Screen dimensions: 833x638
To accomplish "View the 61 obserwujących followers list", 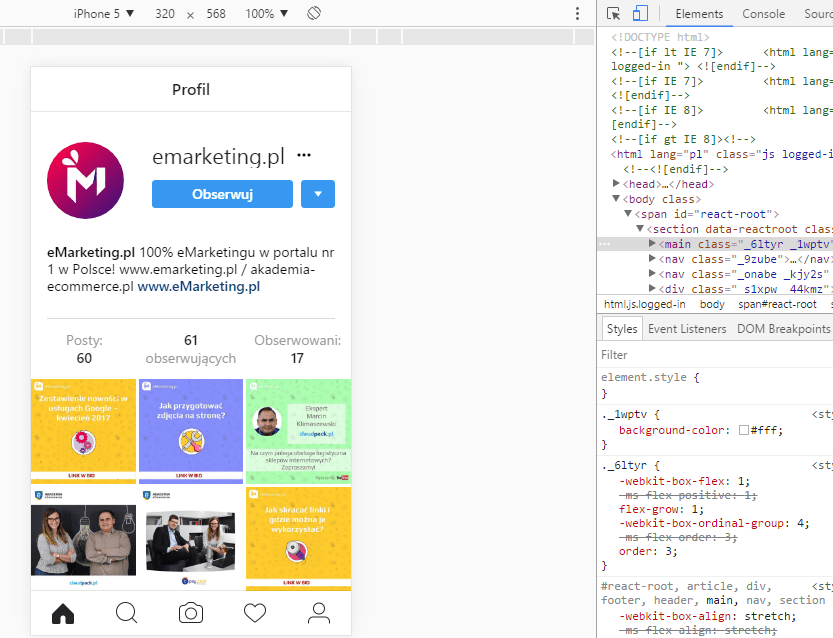I will tap(191, 349).
